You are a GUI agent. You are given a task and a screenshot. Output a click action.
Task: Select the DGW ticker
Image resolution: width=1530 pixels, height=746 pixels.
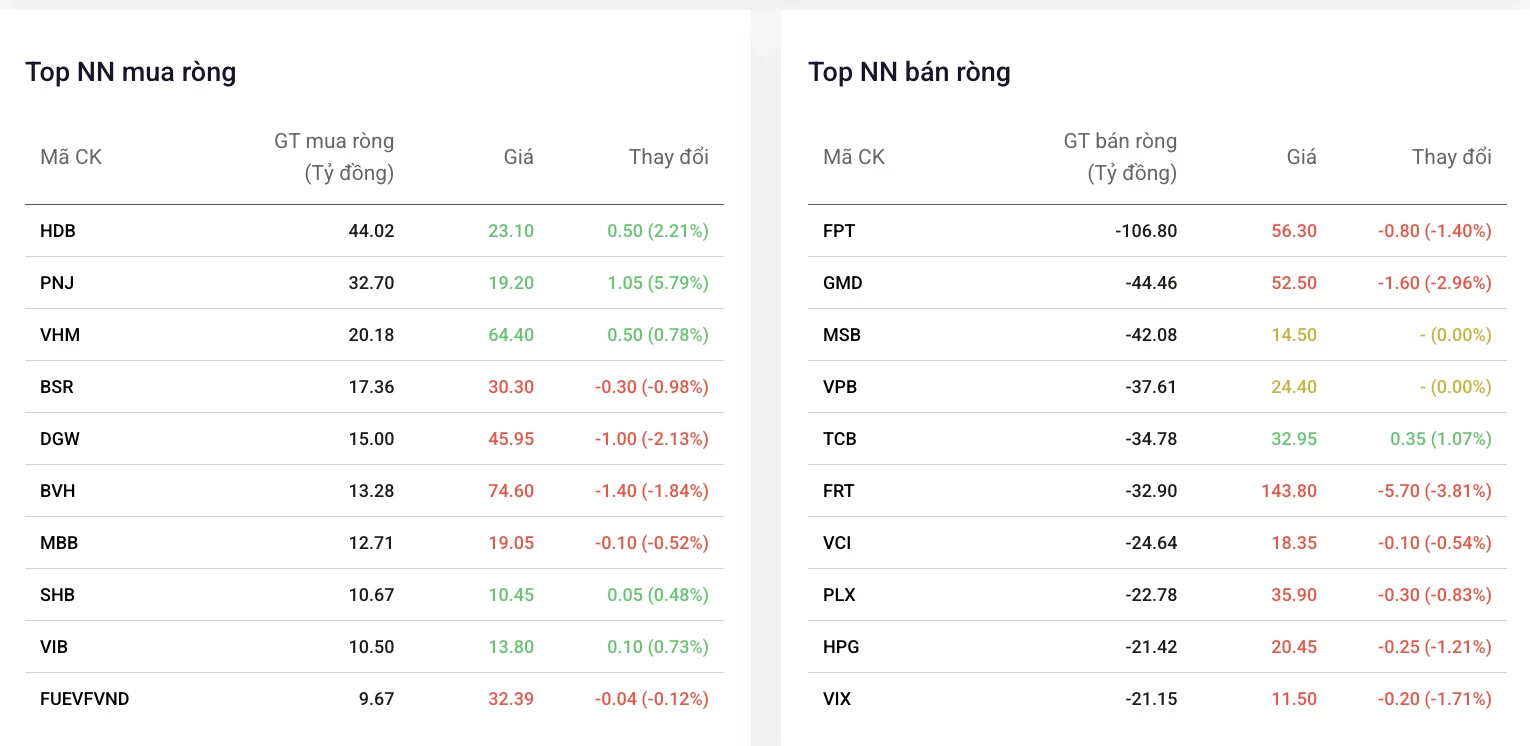[x=60, y=439]
